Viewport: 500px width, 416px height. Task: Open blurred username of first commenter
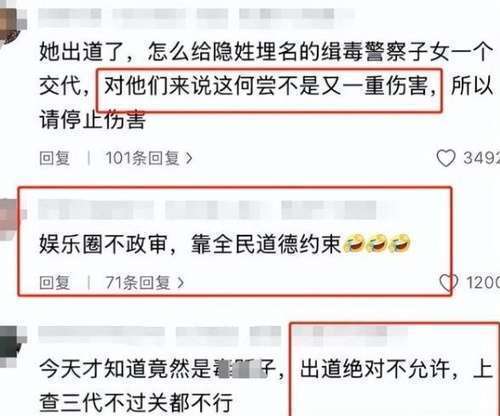click(195, 17)
